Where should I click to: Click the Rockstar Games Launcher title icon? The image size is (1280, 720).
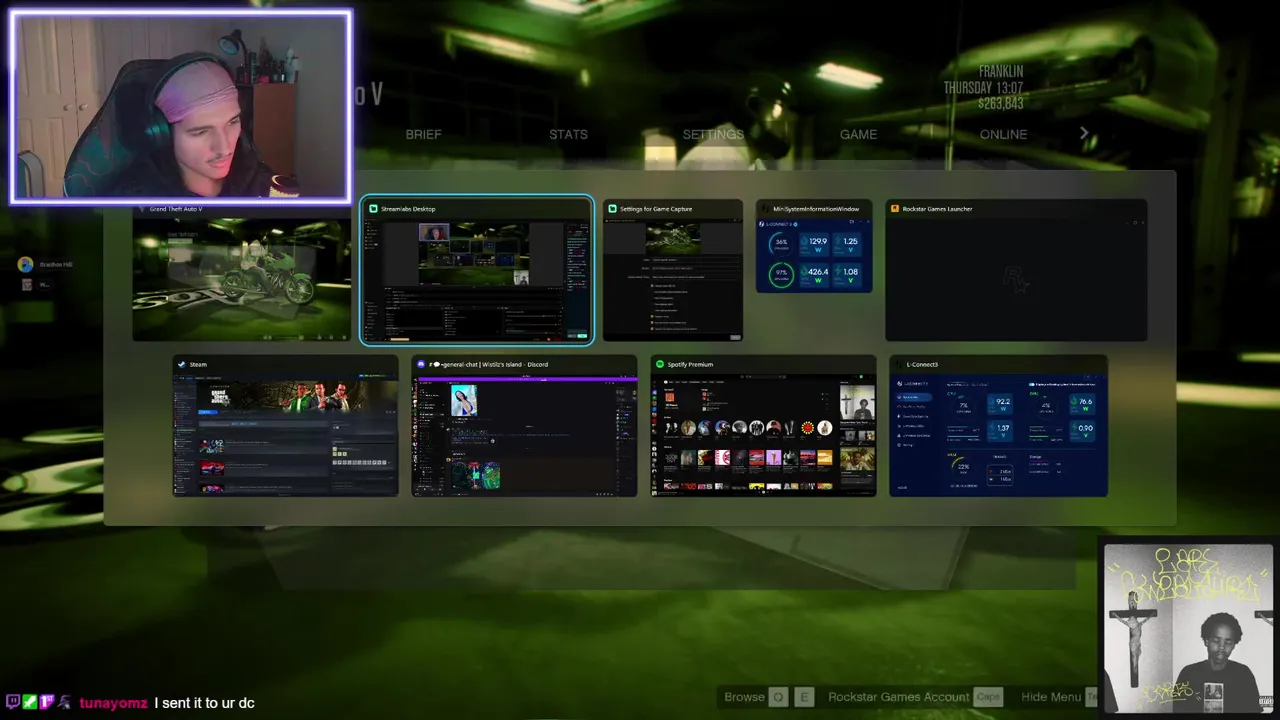point(895,209)
